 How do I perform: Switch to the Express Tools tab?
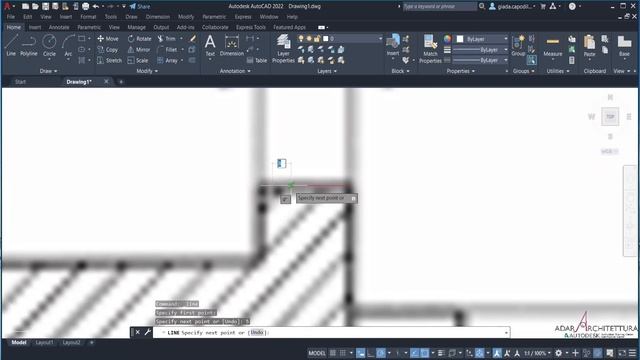pyautogui.click(x=251, y=27)
